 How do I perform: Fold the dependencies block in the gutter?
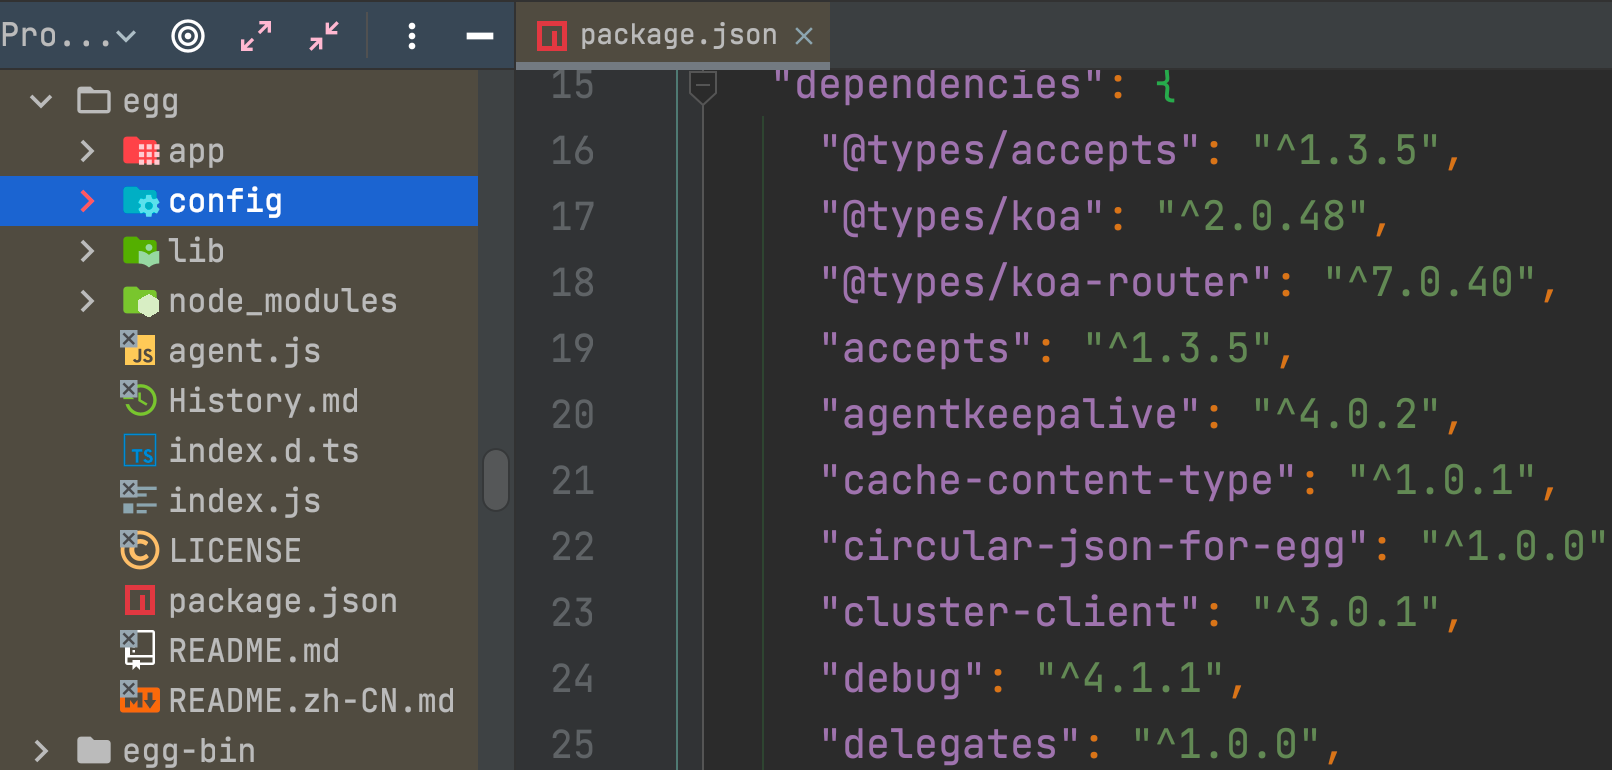coord(703,86)
